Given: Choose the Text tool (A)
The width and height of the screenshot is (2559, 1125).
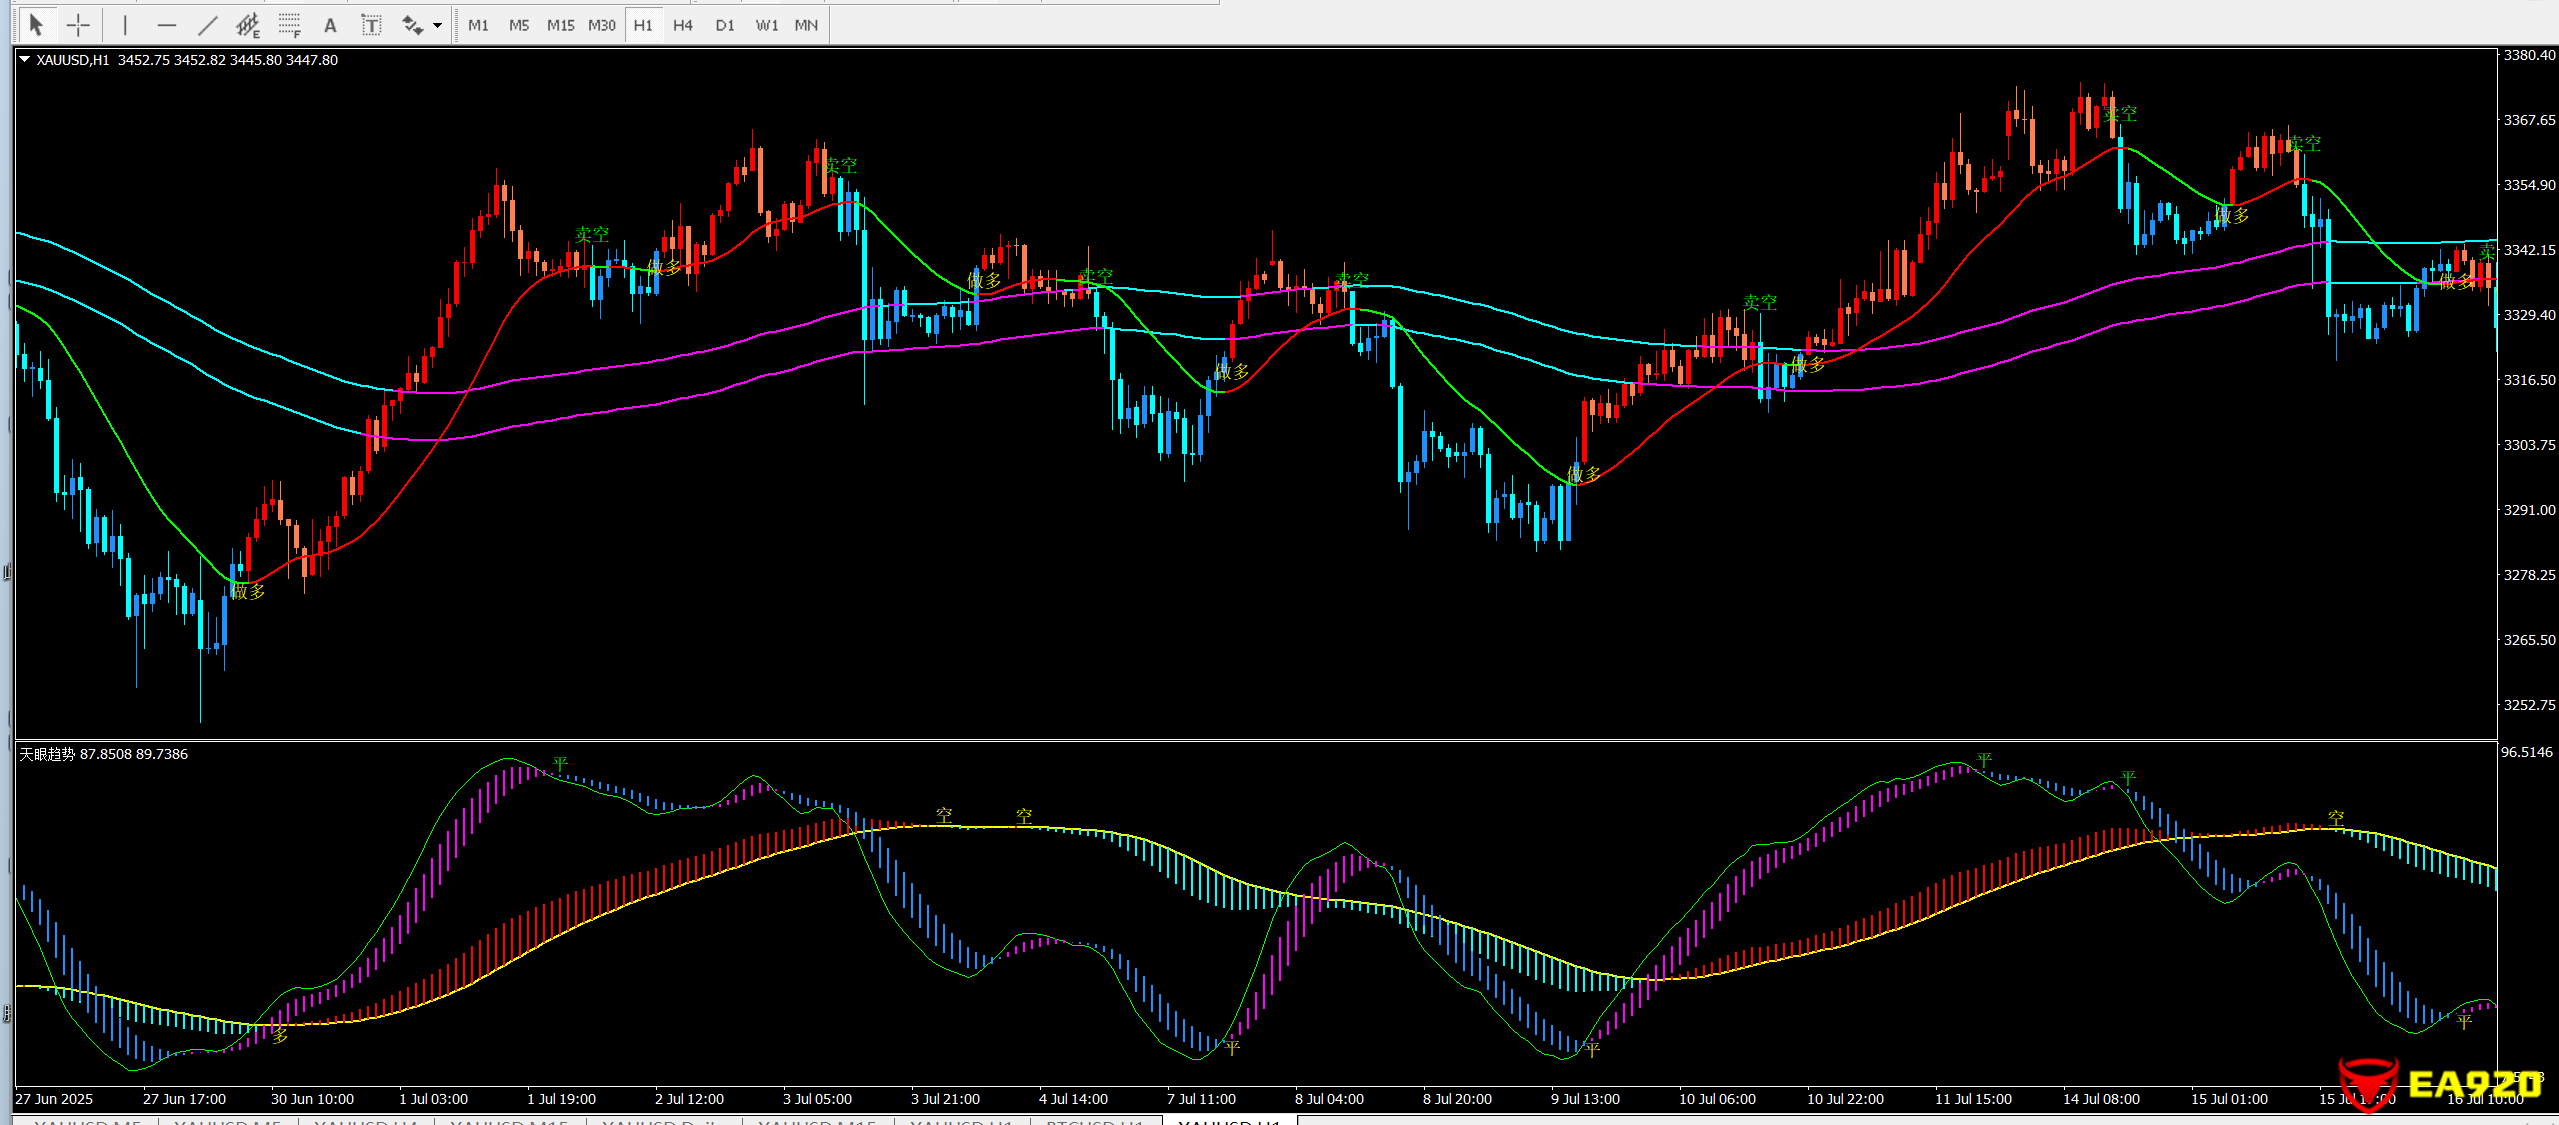Looking at the screenshot, I should point(330,25).
